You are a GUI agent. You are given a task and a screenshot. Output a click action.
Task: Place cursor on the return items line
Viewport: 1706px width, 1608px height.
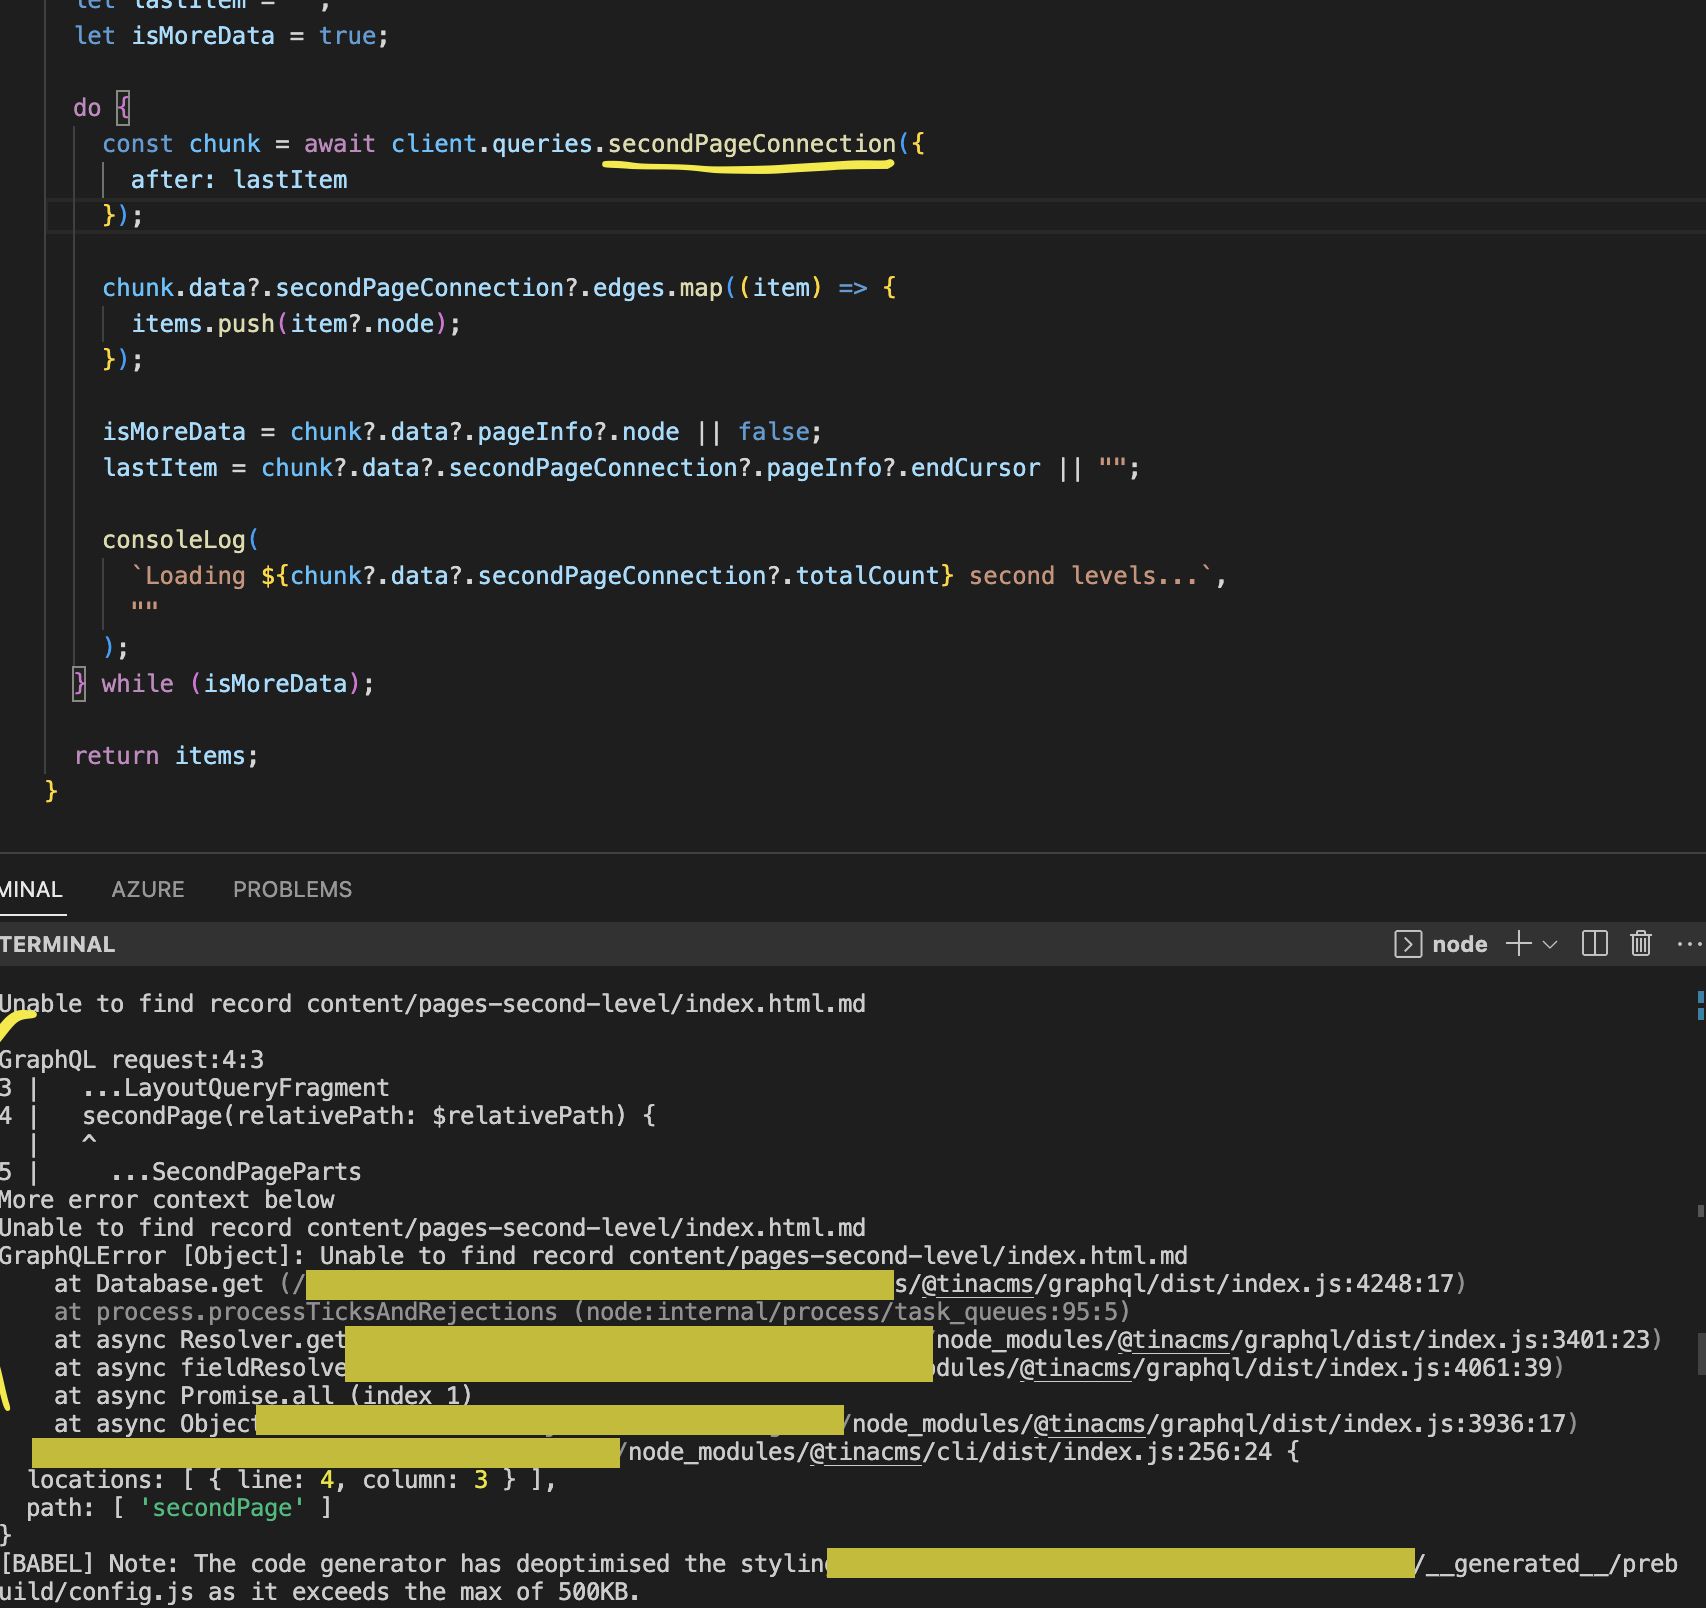[165, 755]
